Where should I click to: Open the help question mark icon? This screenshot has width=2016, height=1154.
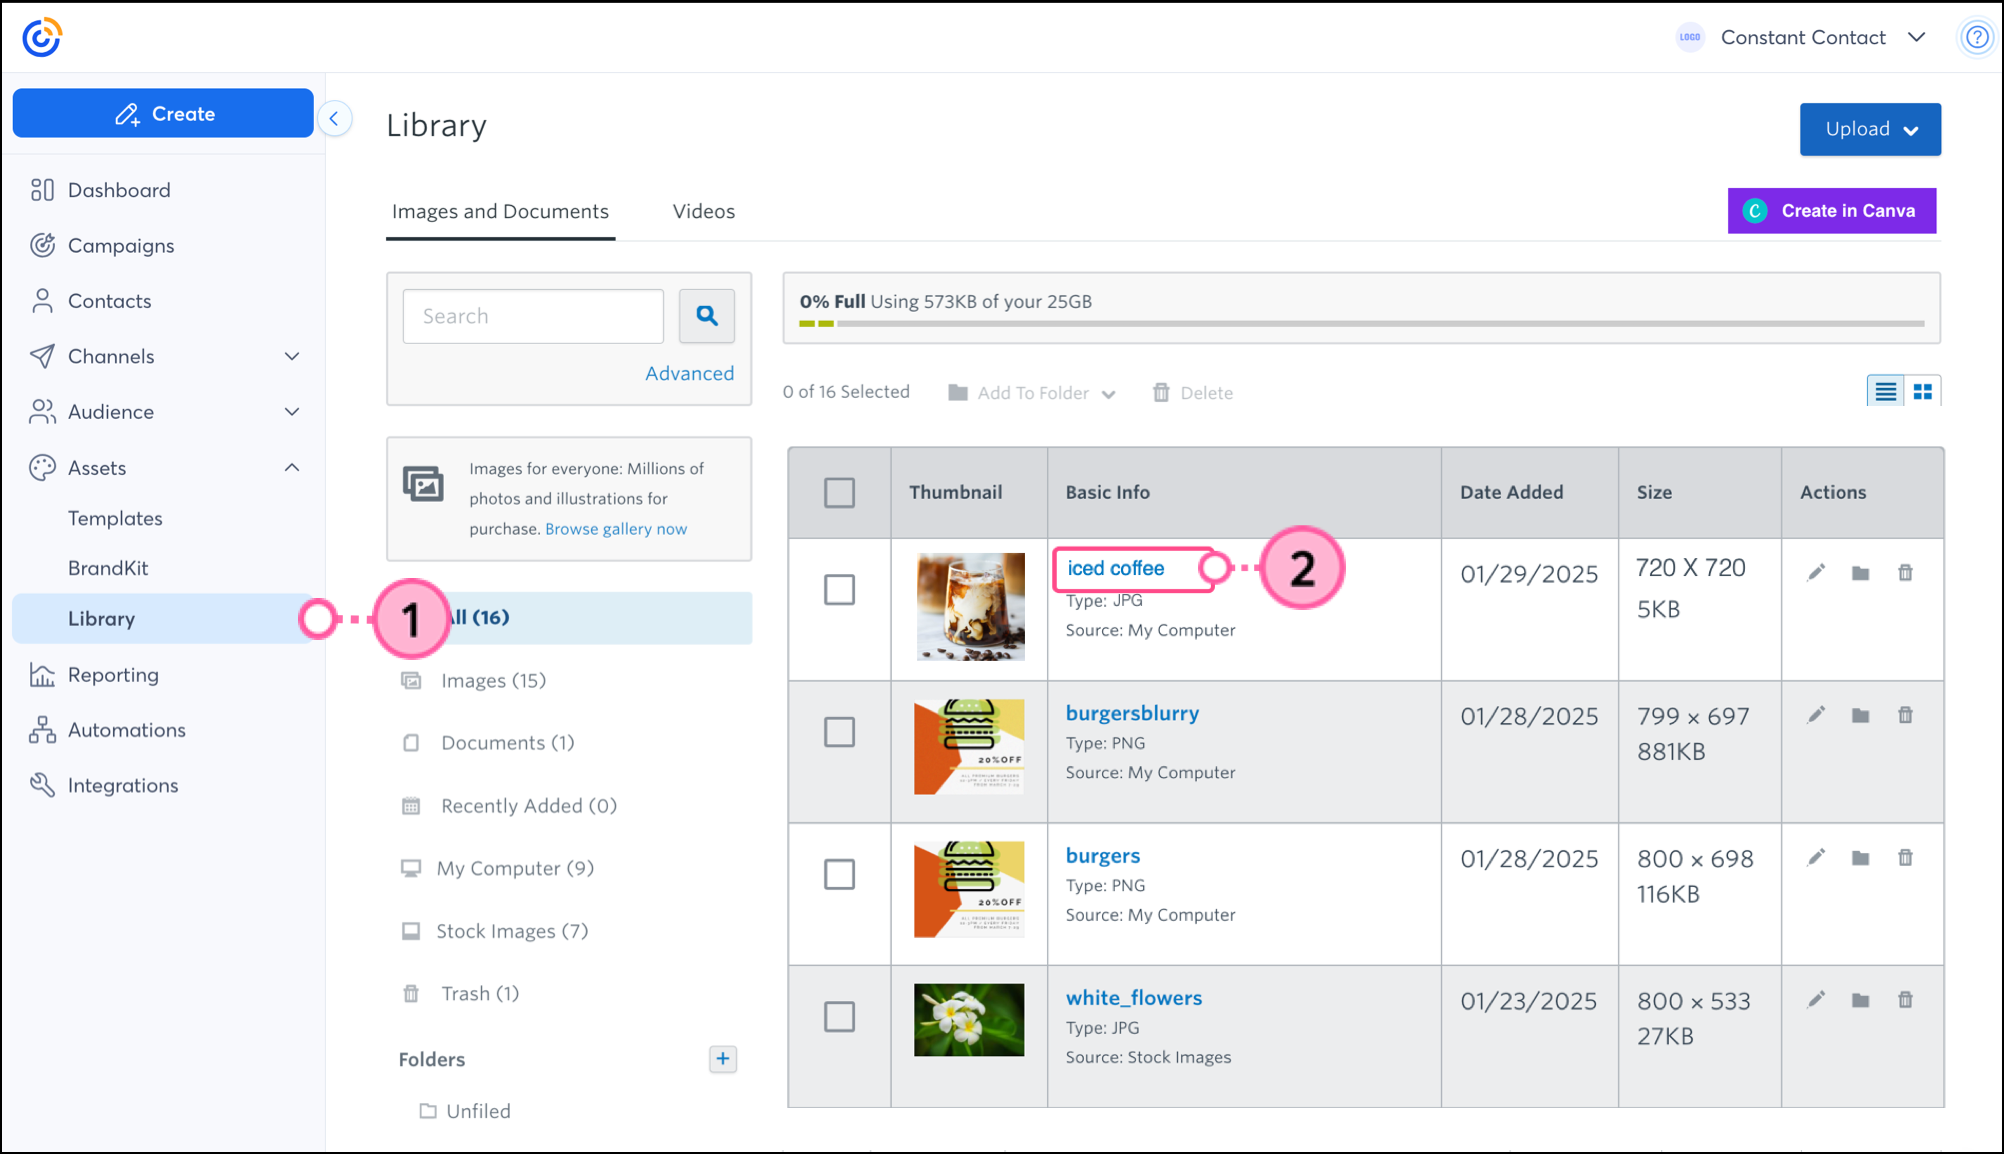point(1977,38)
